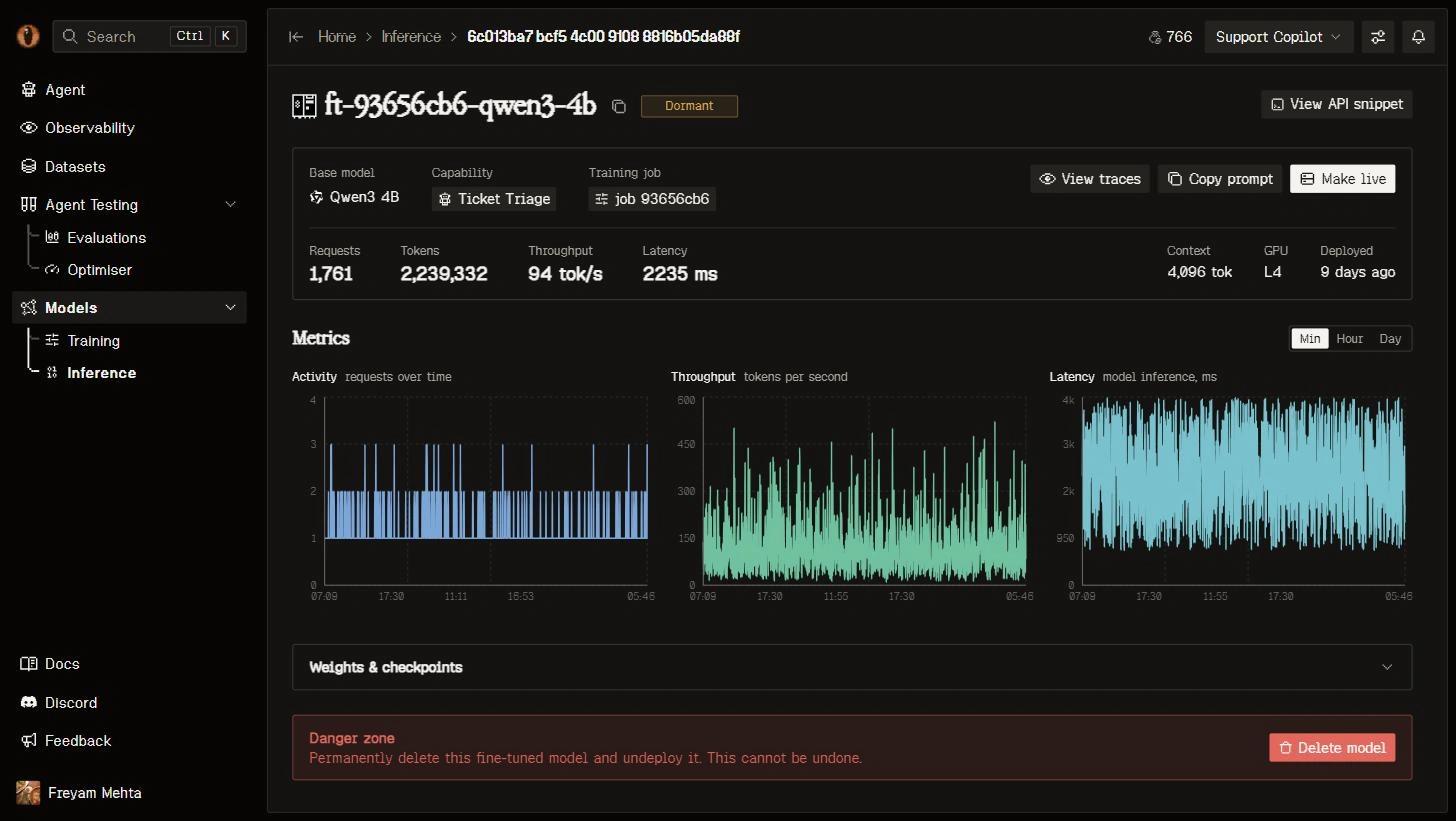Navigate to Home breadcrumb
This screenshot has width=1456, height=821.
coord(337,37)
